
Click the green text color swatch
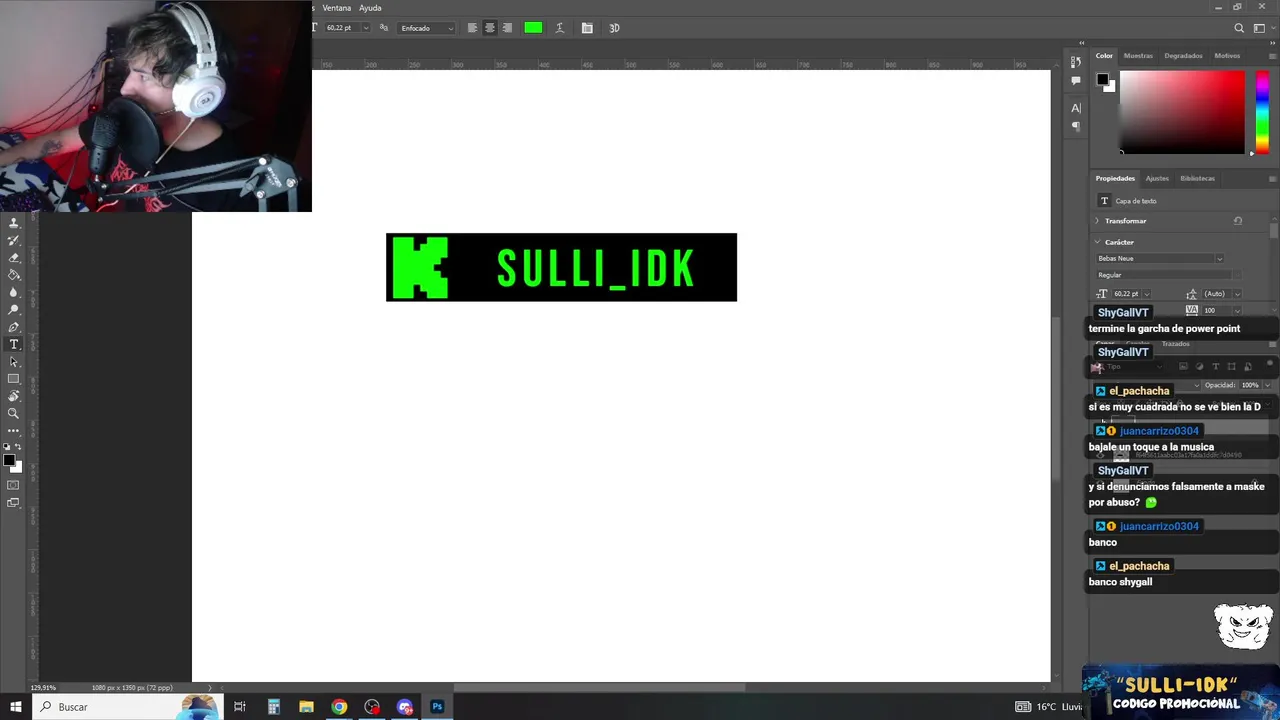(x=533, y=28)
